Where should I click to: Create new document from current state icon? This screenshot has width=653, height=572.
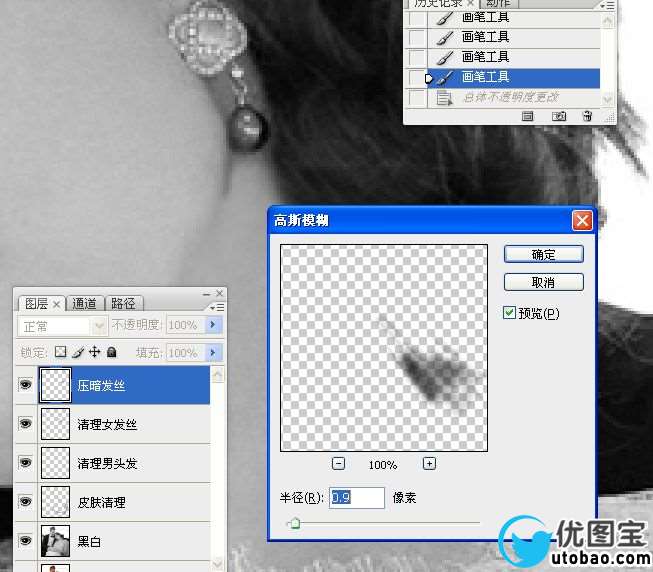click(x=527, y=116)
